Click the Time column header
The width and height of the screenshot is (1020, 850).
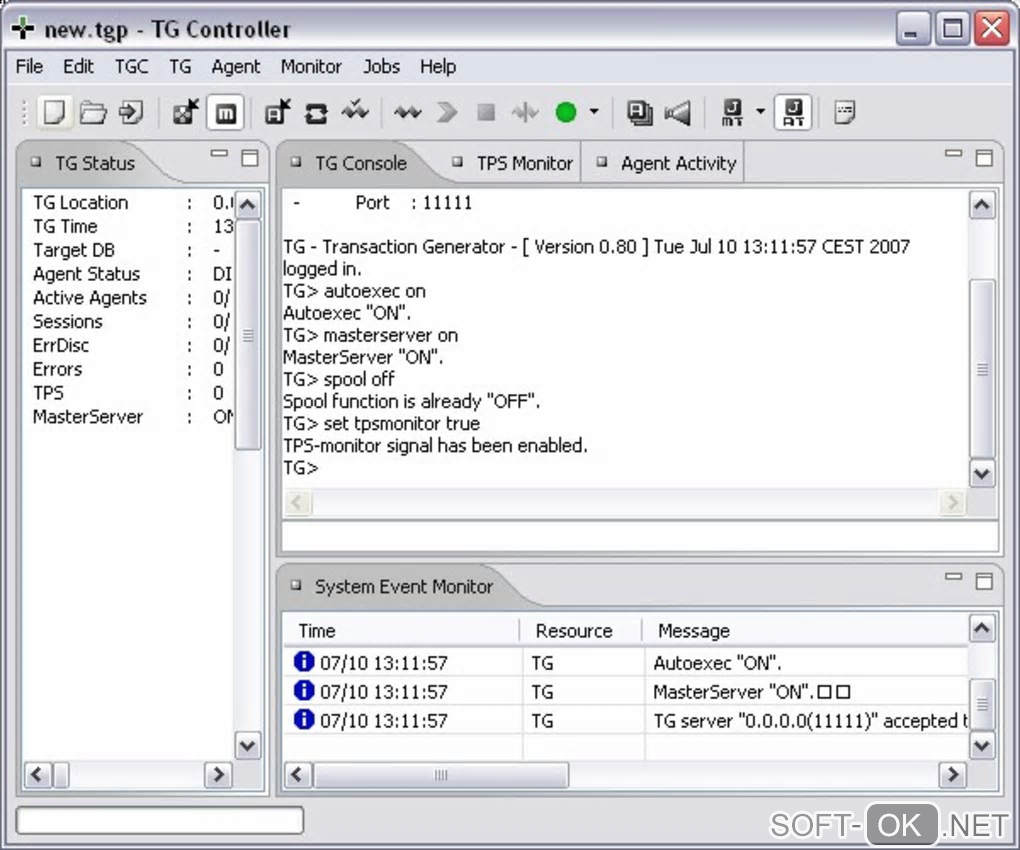(401, 631)
